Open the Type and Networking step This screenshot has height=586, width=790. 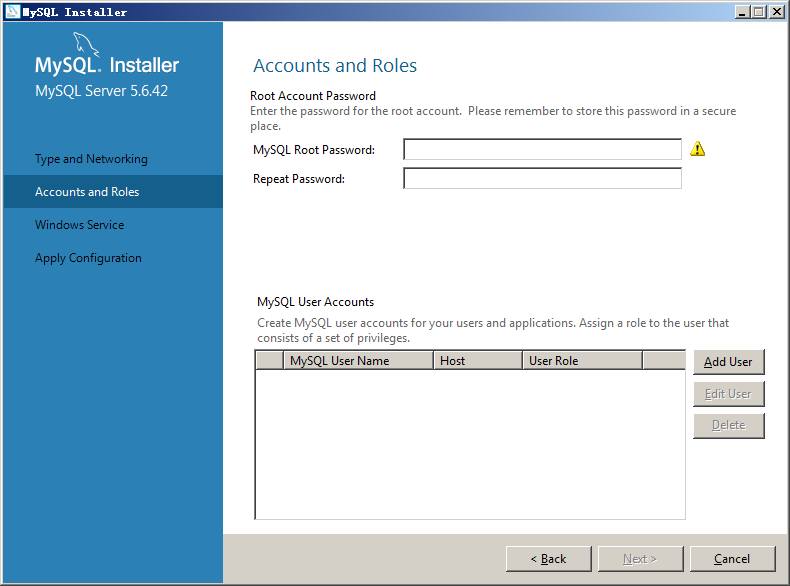coord(91,159)
